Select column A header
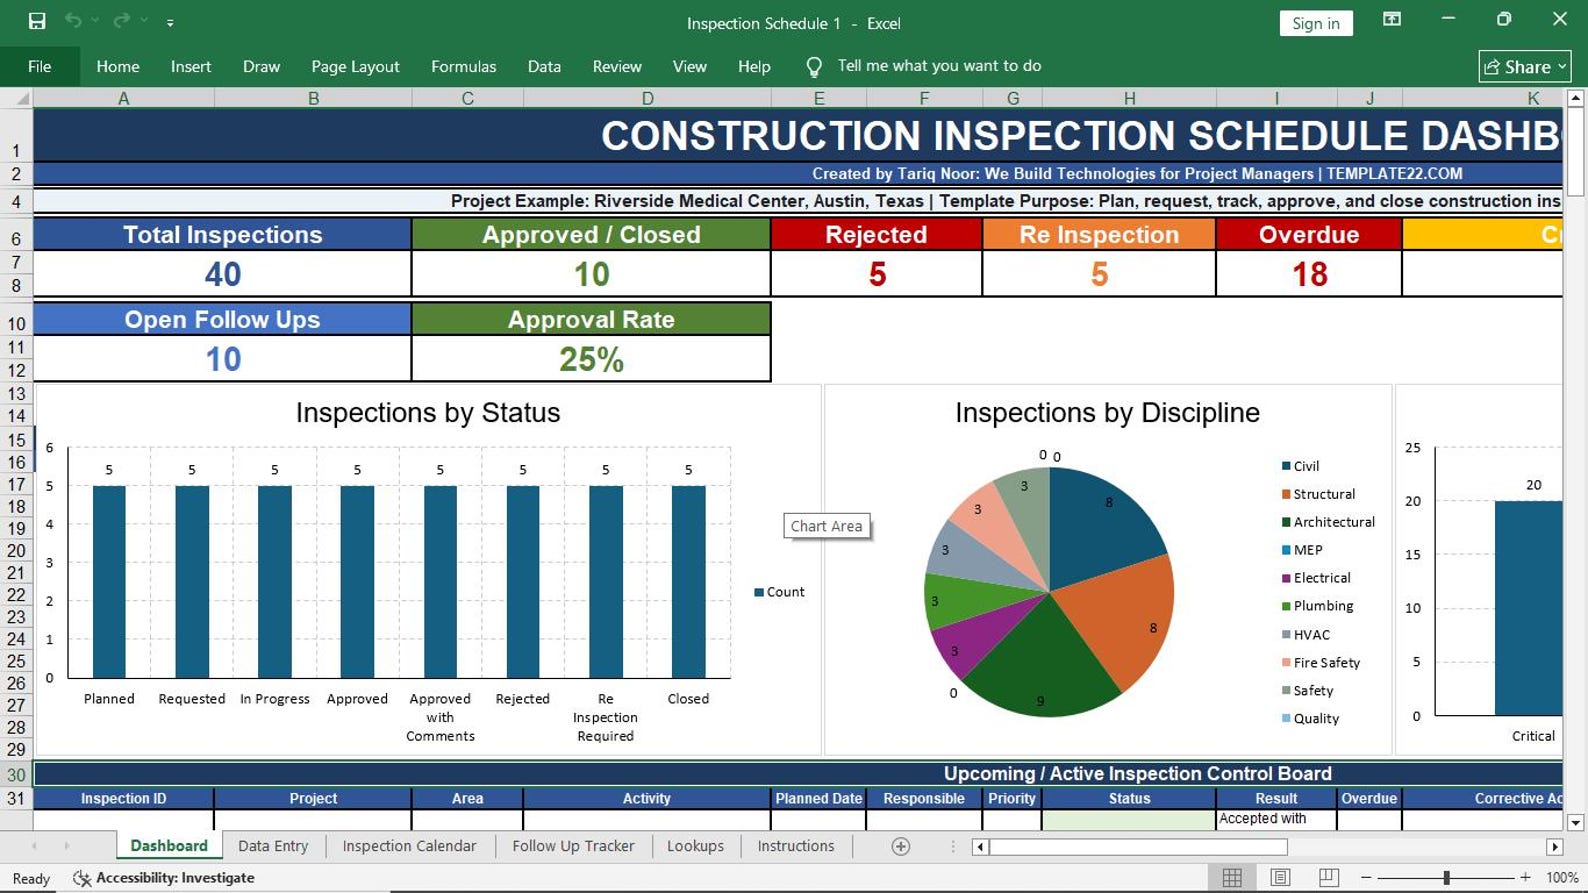Screen dimensions: 1588x893 click(x=123, y=98)
